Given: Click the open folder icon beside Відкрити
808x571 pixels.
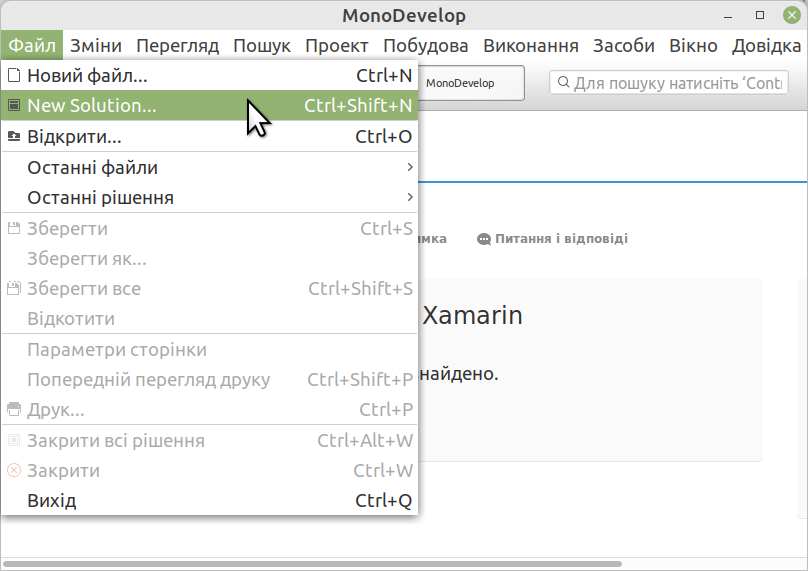Looking at the screenshot, I should (14, 137).
